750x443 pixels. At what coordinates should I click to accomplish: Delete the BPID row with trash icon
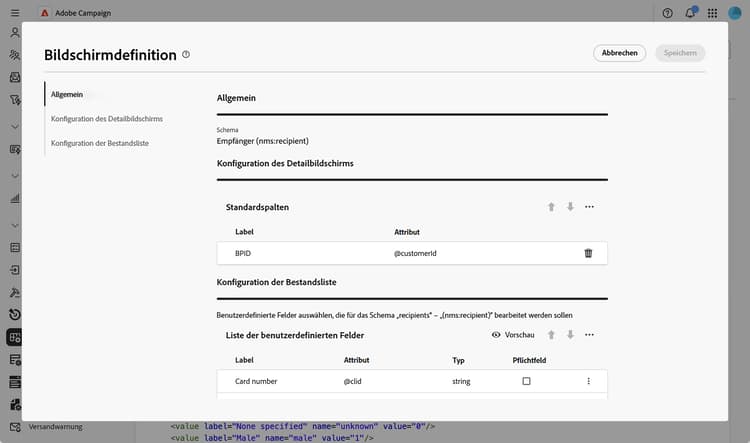click(x=588, y=253)
